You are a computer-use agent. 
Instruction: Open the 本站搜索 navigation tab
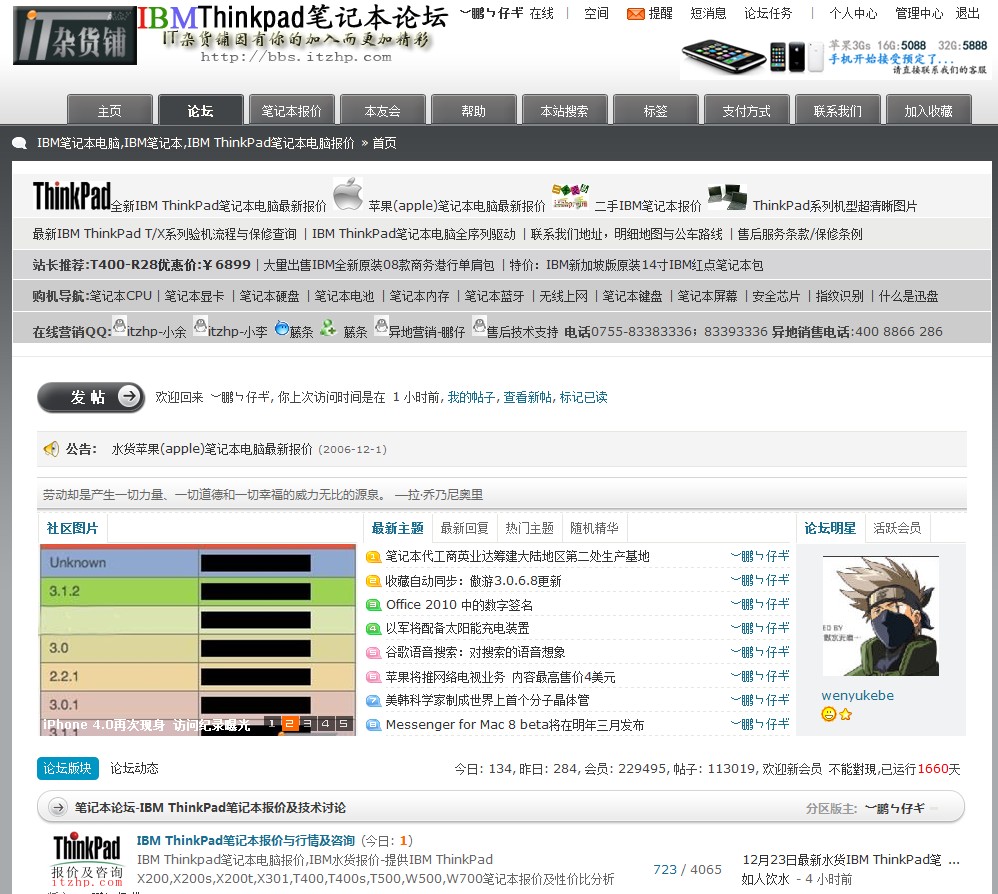tap(565, 110)
